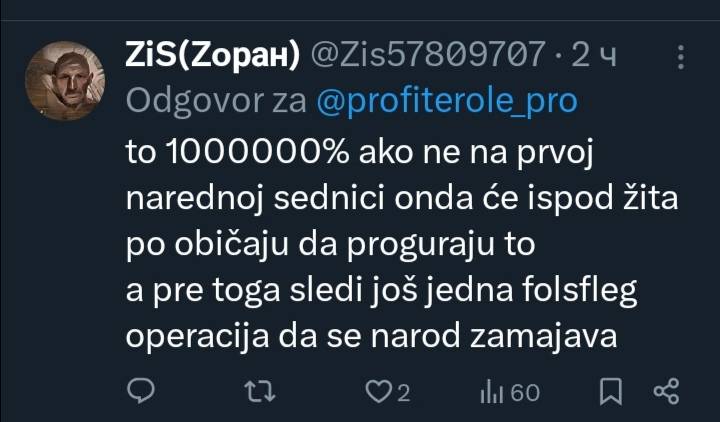Click the word 'folsfleg' in the tweet
720x422 pixels.
(x=579, y=292)
